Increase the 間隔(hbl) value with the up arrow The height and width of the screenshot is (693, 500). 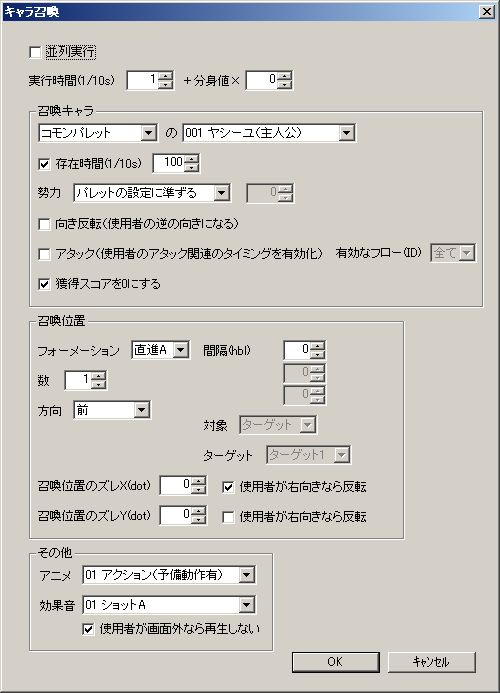click(317, 346)
